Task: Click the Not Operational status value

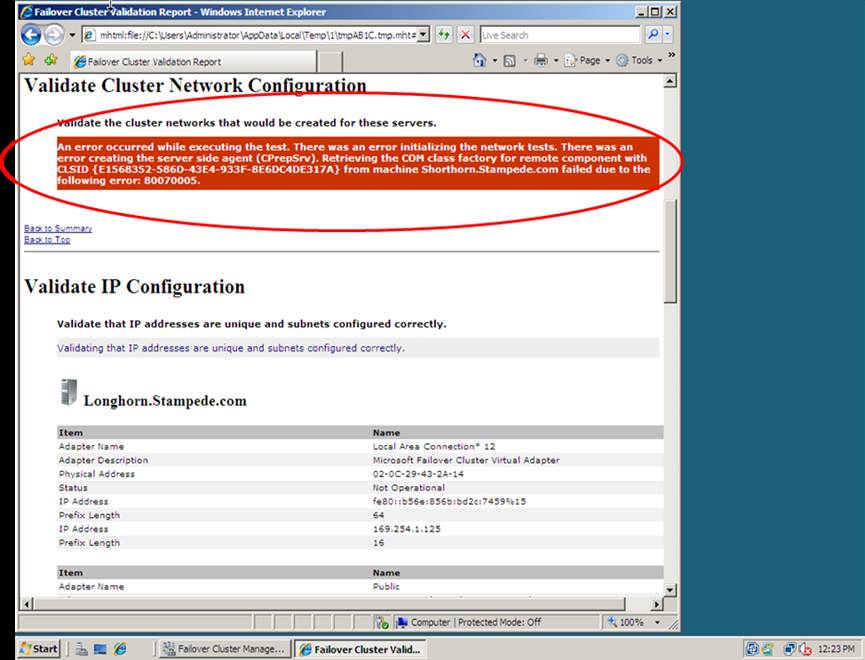Action: click(409, 488)
